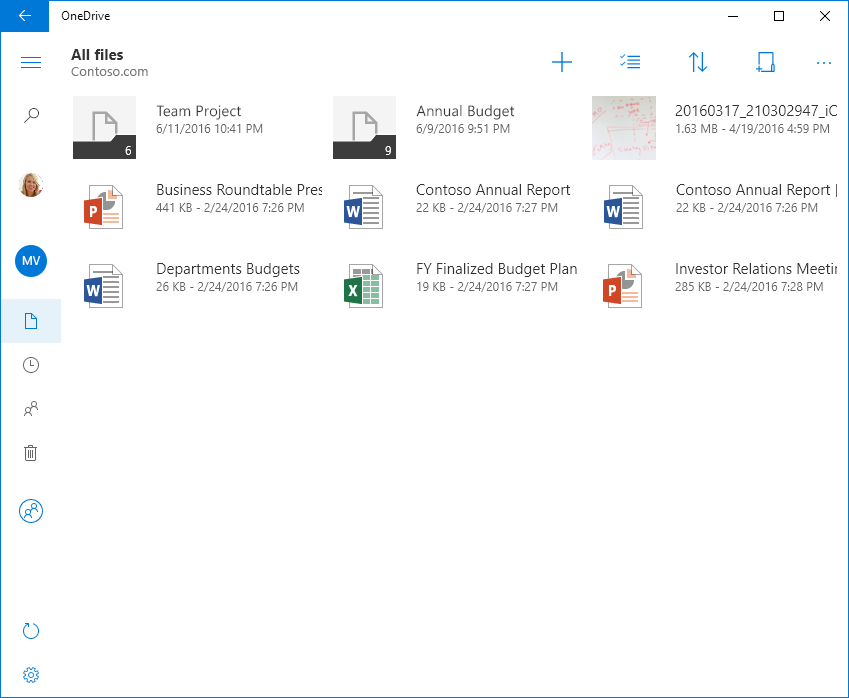849x698 pixels.
Task: Open FY Finalized Budget Plan spreadsheet
Action: [x=364, y=285]
